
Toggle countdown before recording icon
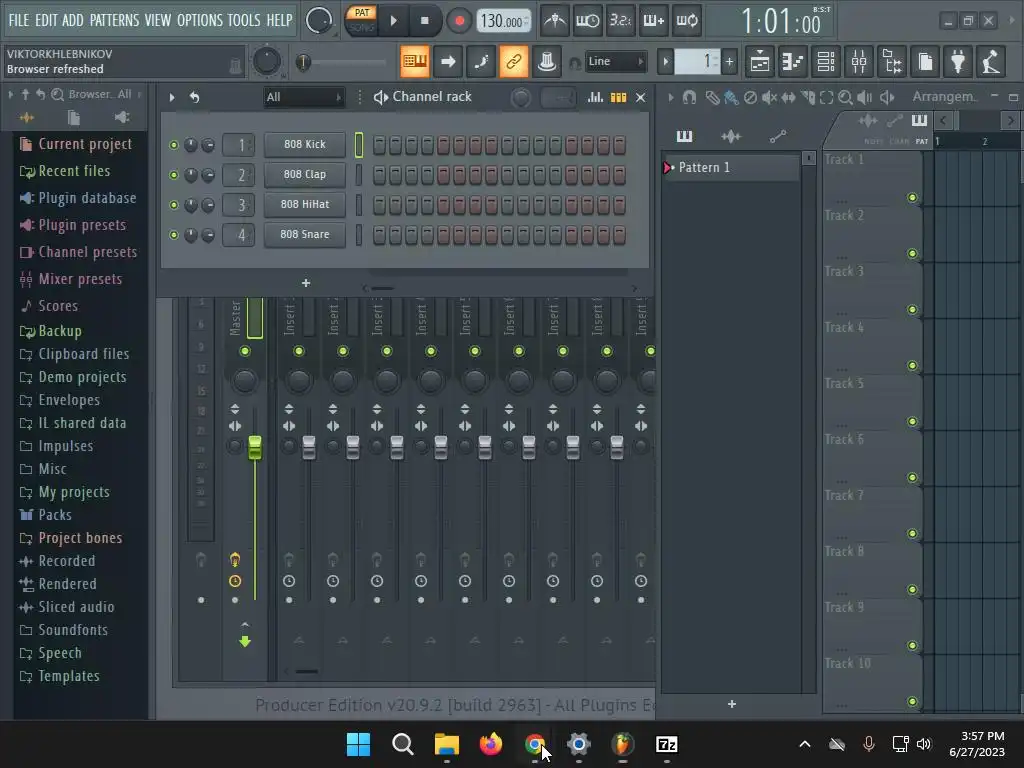620,21
